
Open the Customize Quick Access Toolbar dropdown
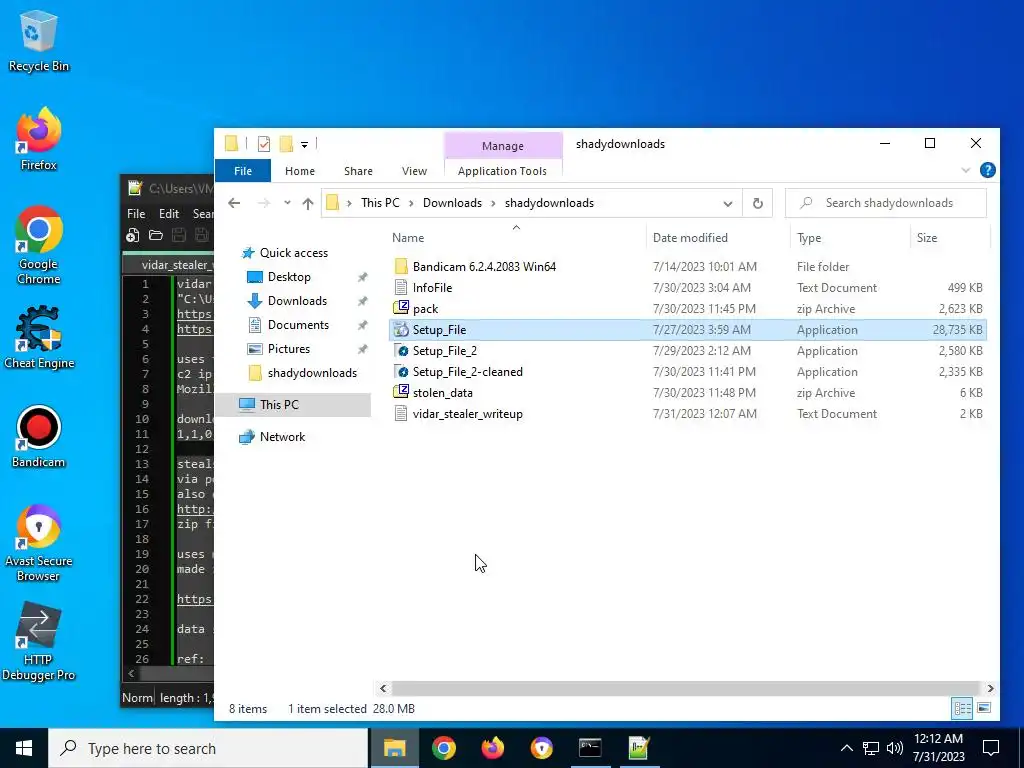tap(304, 144)
